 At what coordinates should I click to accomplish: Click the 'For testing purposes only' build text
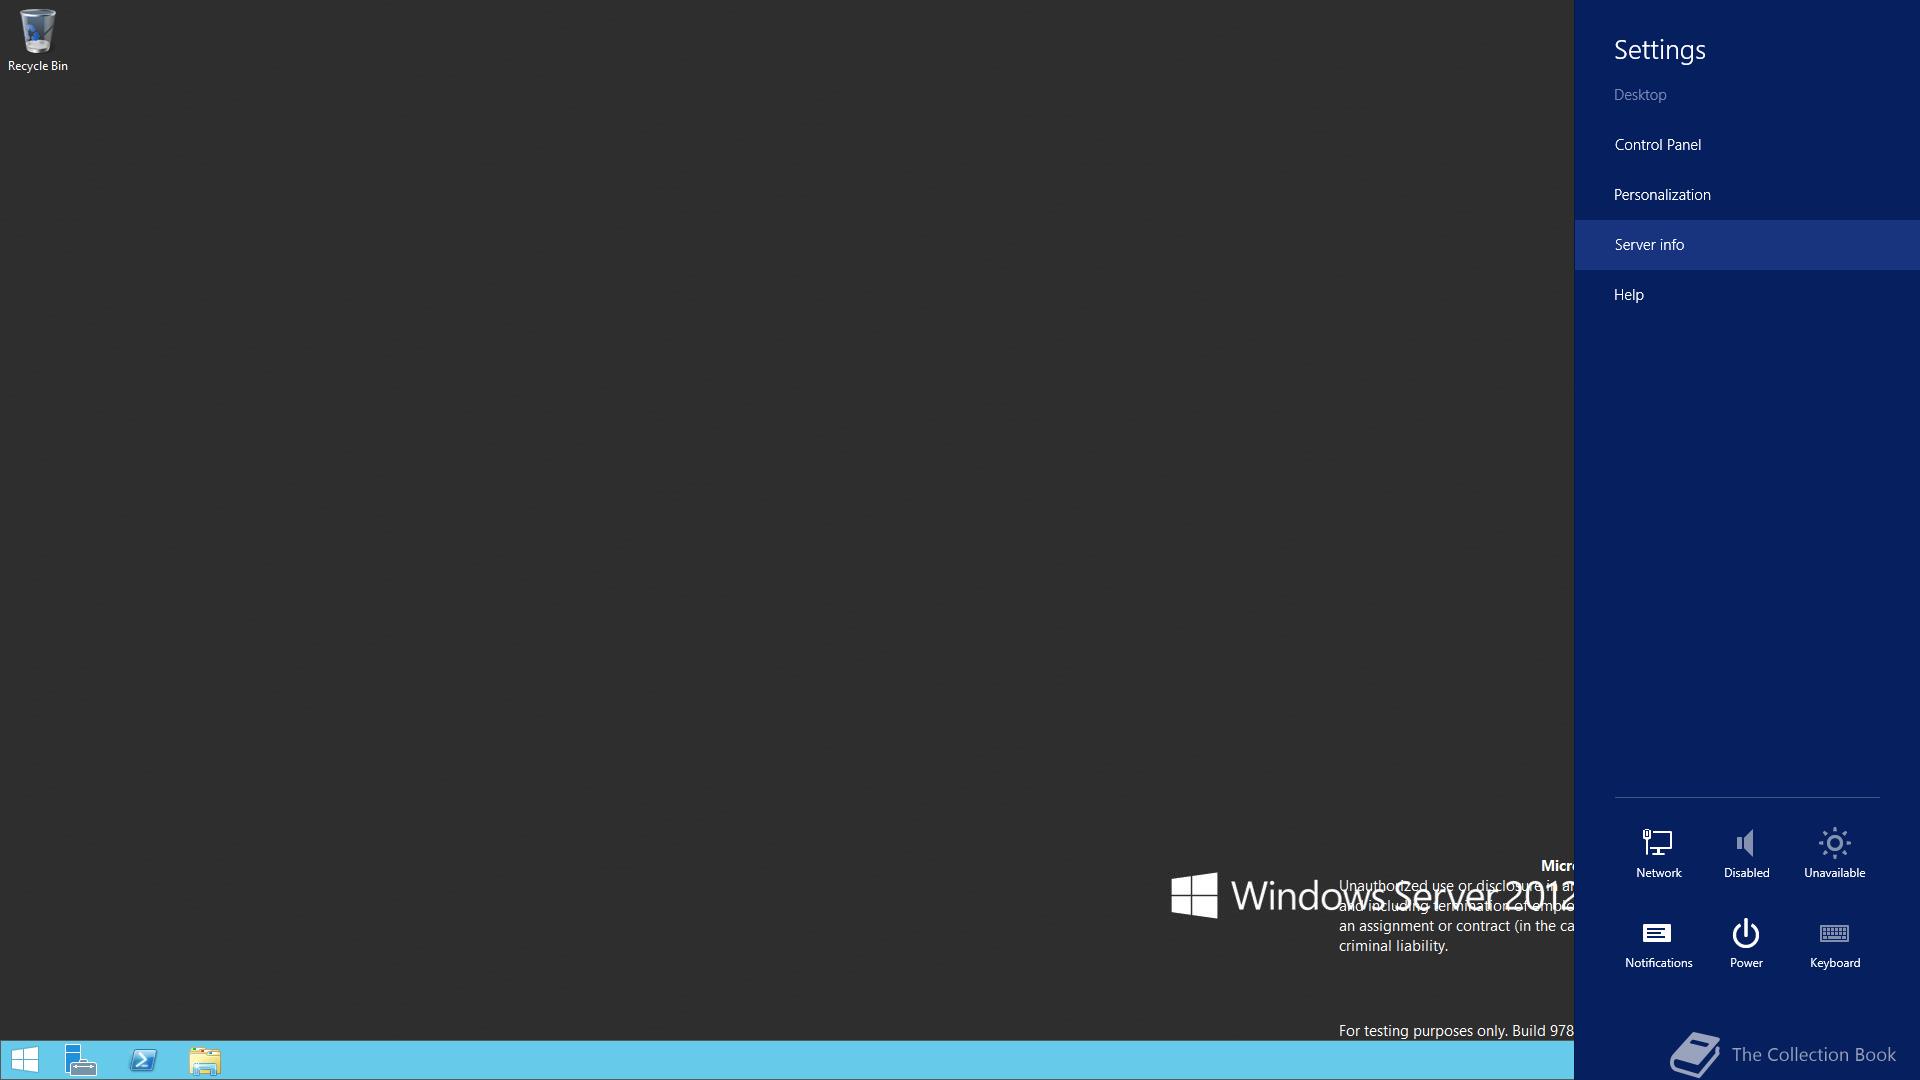pyautogui.click(x=1456, y=1031)
